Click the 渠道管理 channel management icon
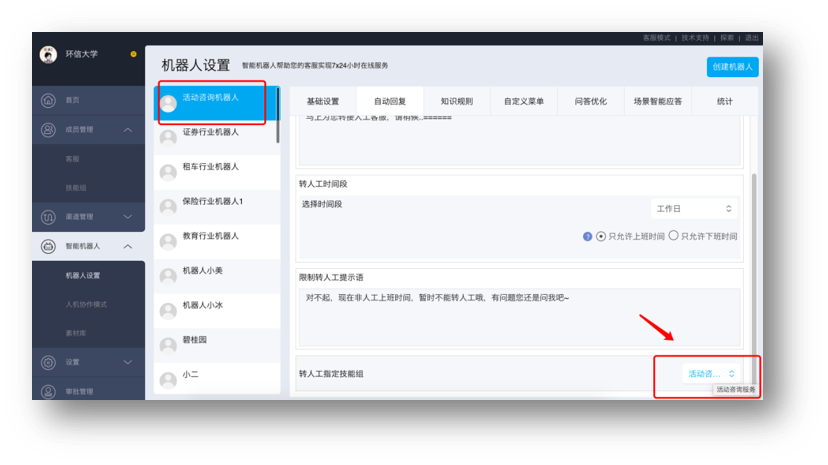 click(48, 217)
